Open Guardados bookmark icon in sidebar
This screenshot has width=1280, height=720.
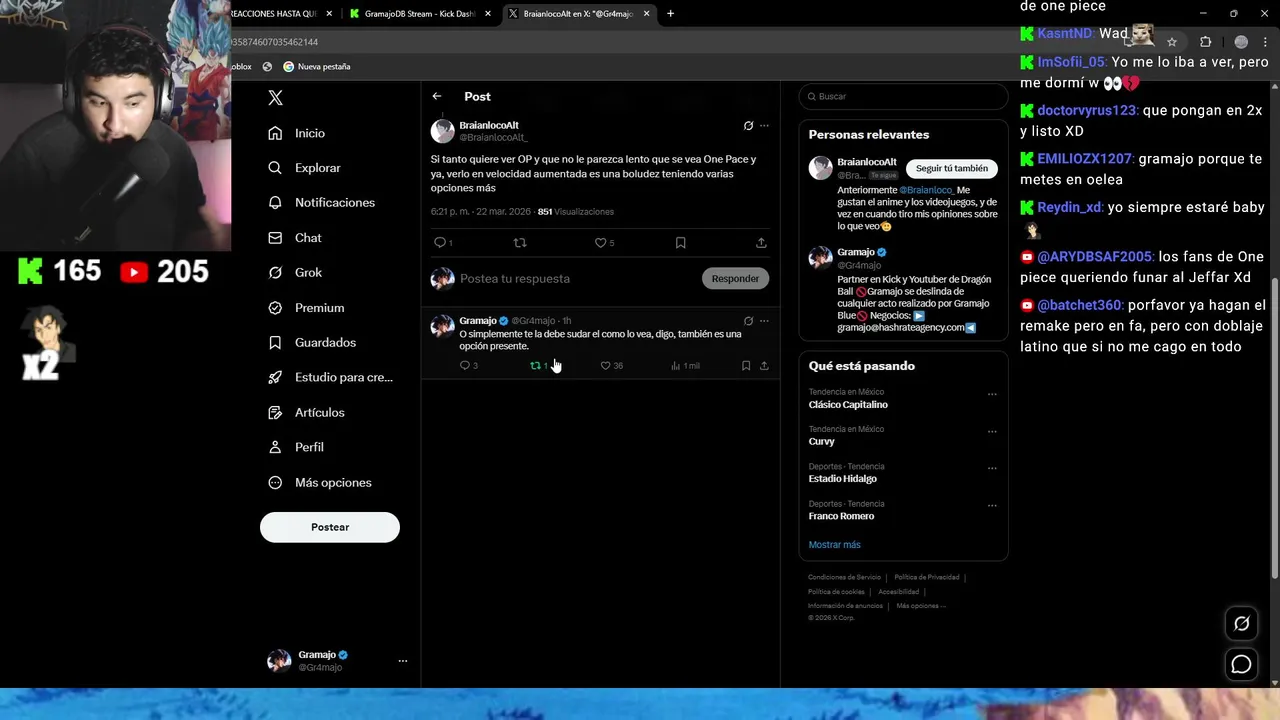[x=275, y=342]
